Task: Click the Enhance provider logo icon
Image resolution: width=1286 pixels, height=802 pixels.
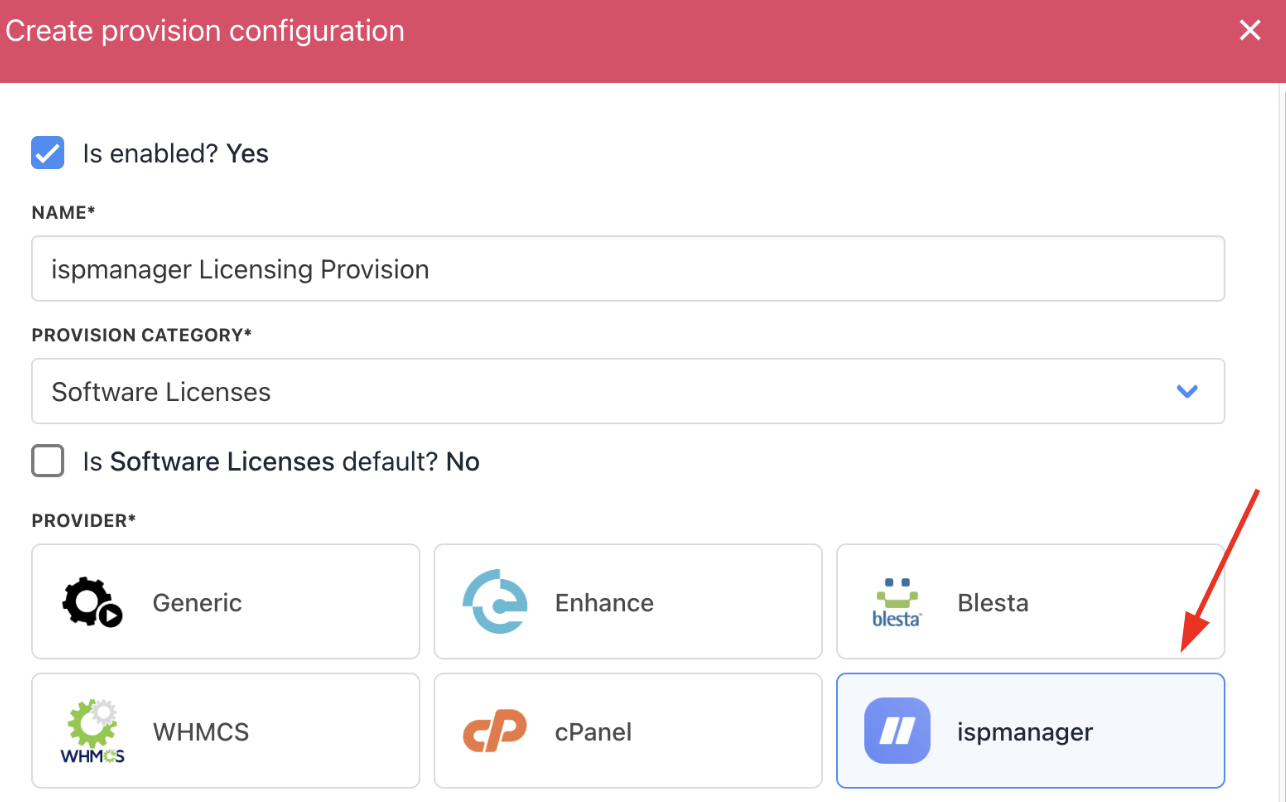Action: [x=494, y=602]
